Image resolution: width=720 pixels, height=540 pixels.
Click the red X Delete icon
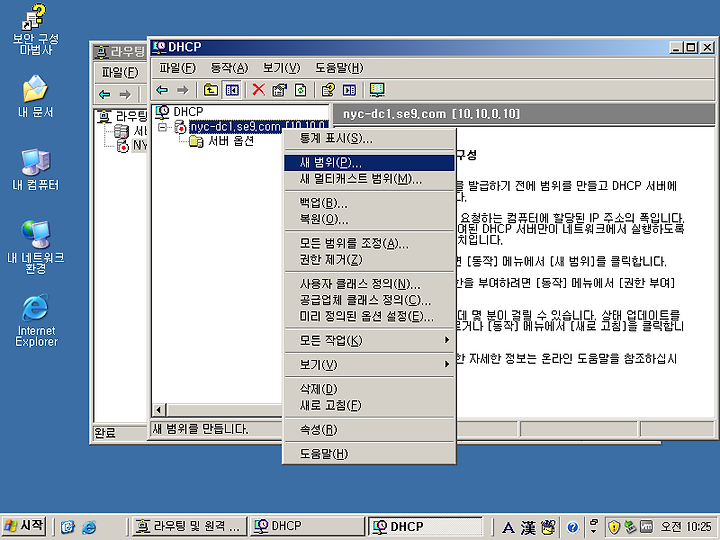(259, 90)
